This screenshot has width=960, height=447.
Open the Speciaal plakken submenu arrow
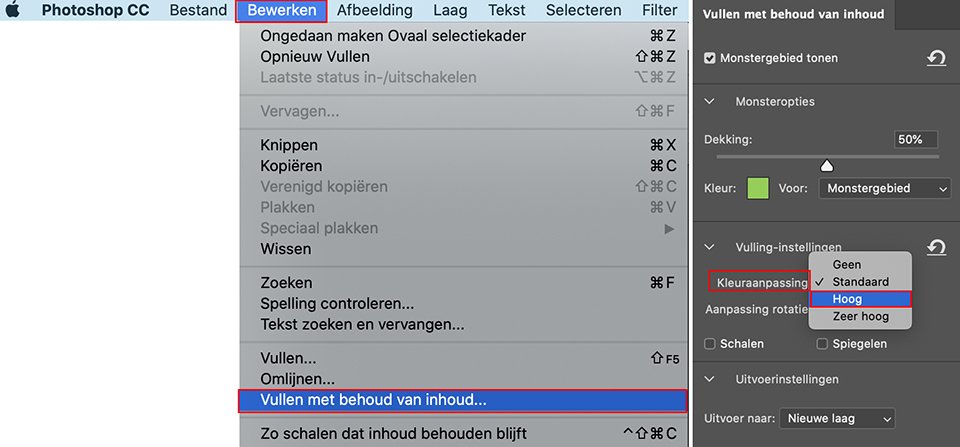pos(669,229)
